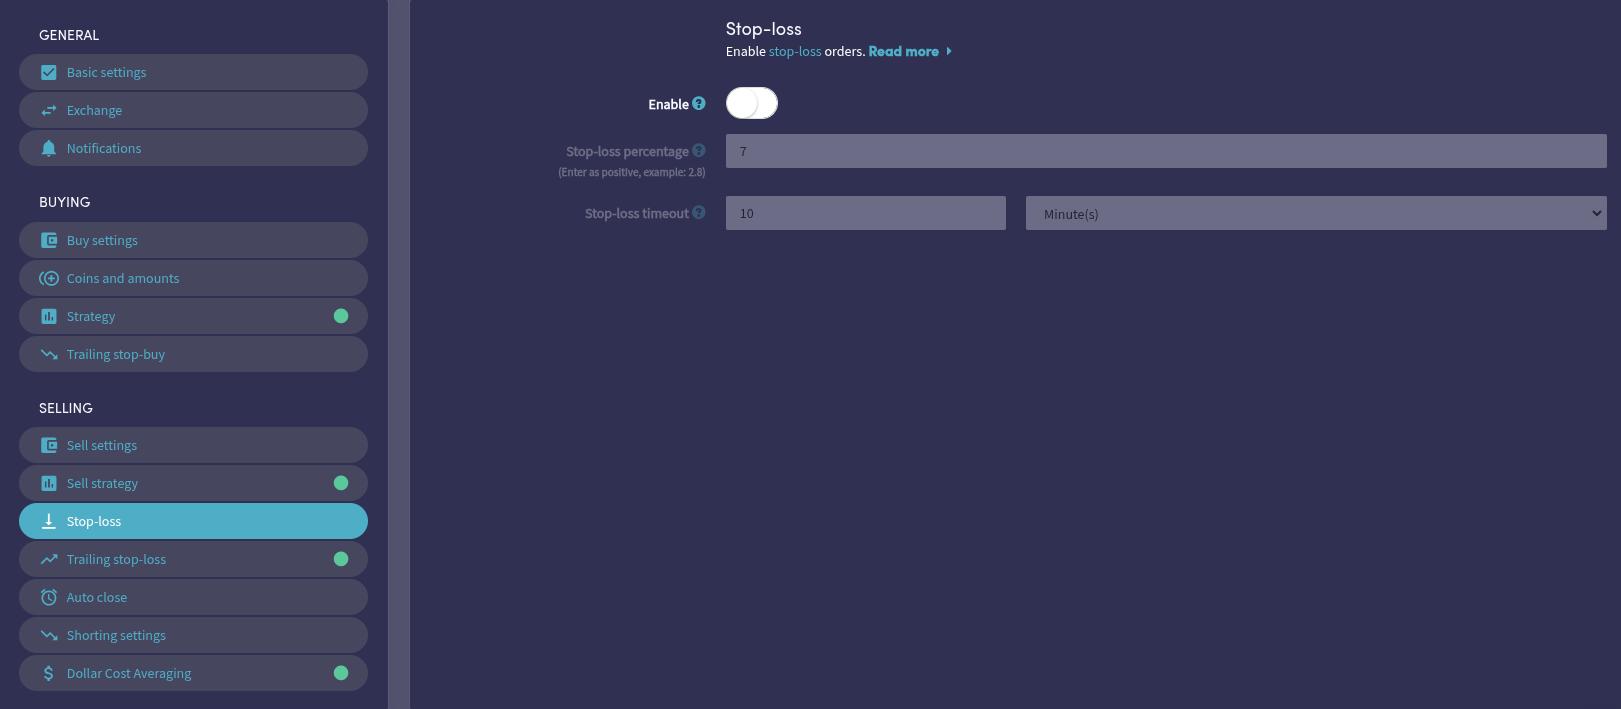
Task: Click the Stop-loss percentage input field
Action: pos(1165,151)
